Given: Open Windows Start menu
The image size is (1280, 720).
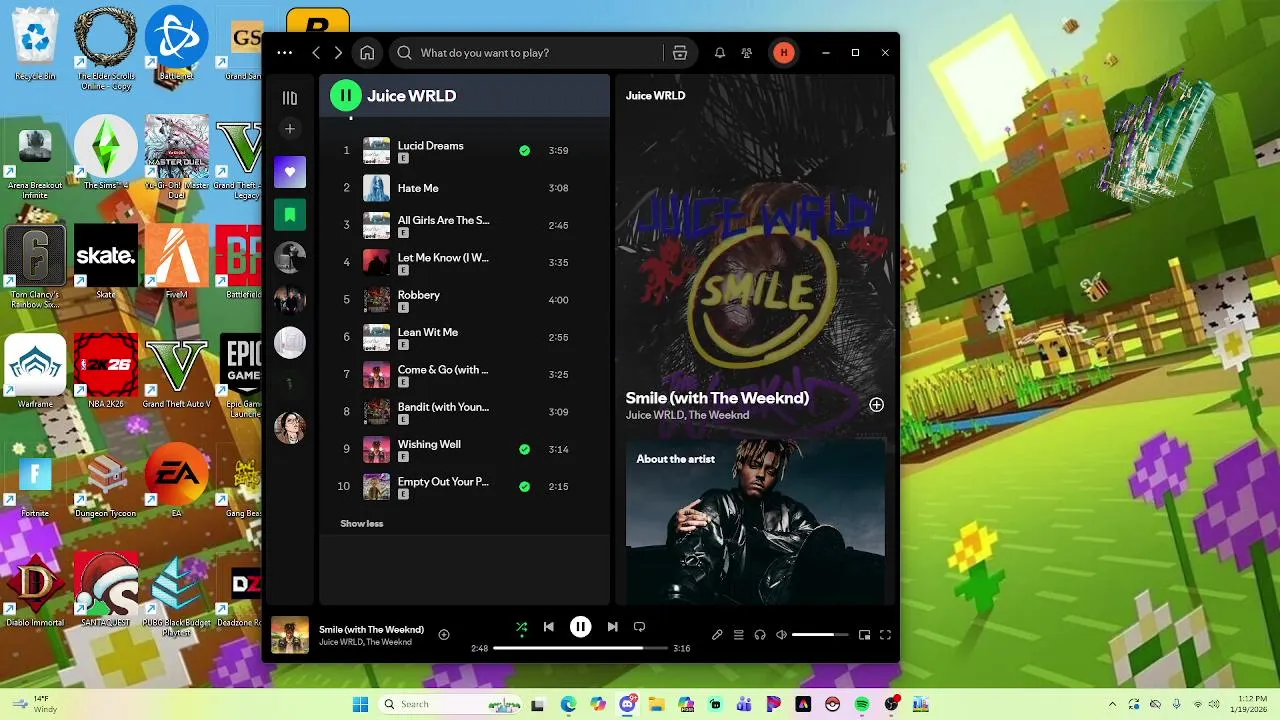Looking at the screenshot, I should [x=360, y=705].
